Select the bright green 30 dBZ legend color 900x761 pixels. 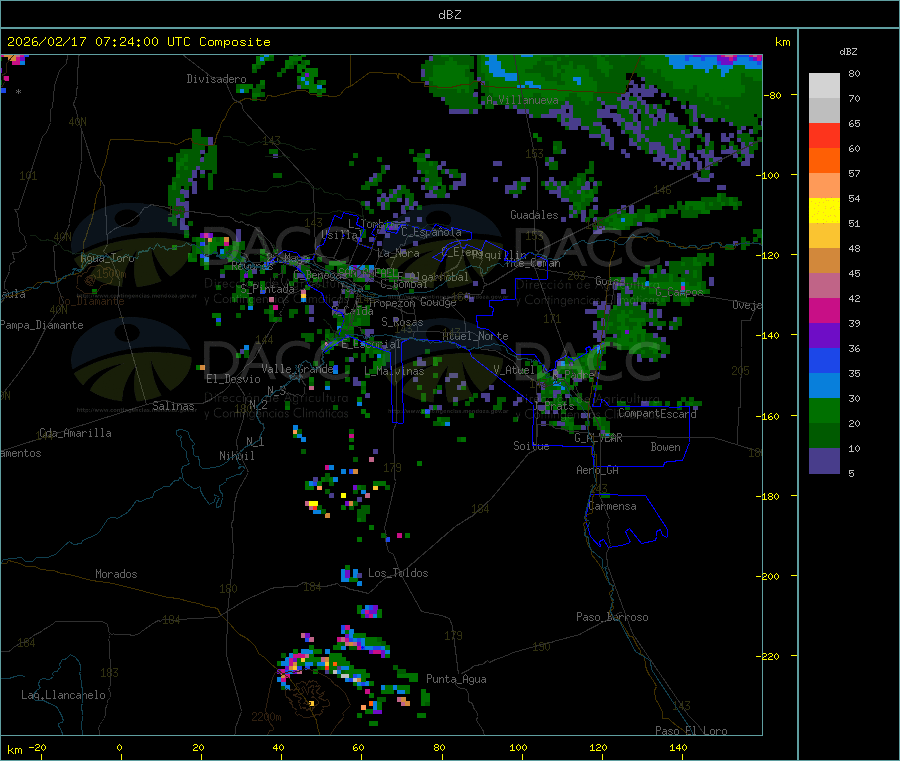(x=824, y=410)
